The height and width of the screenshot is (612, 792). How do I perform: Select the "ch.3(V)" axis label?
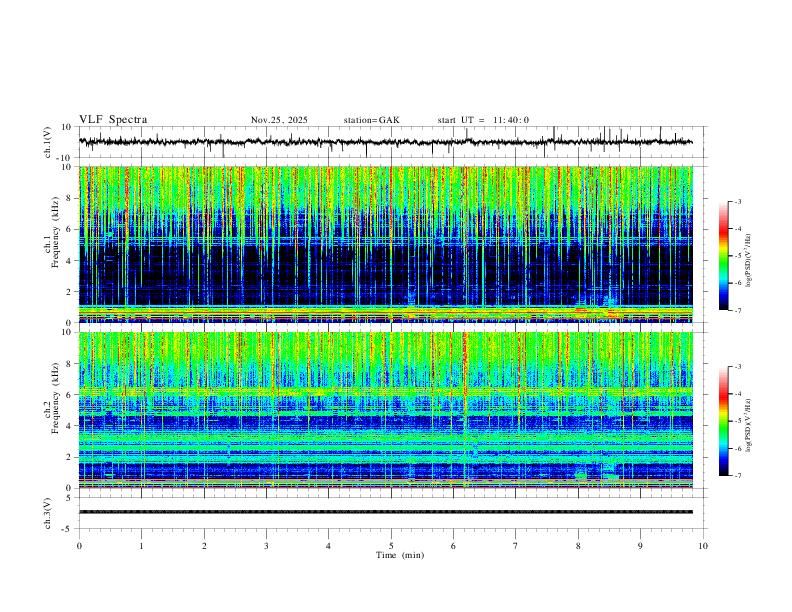point(48,513)
